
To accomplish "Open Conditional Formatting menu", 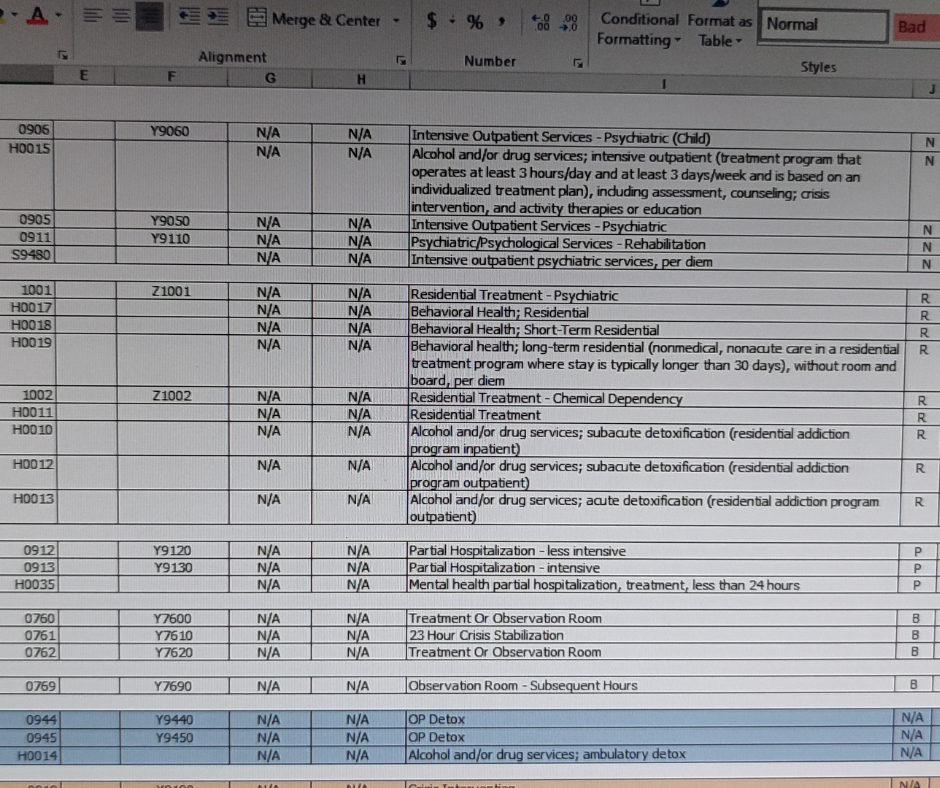I will pos(639,29).
